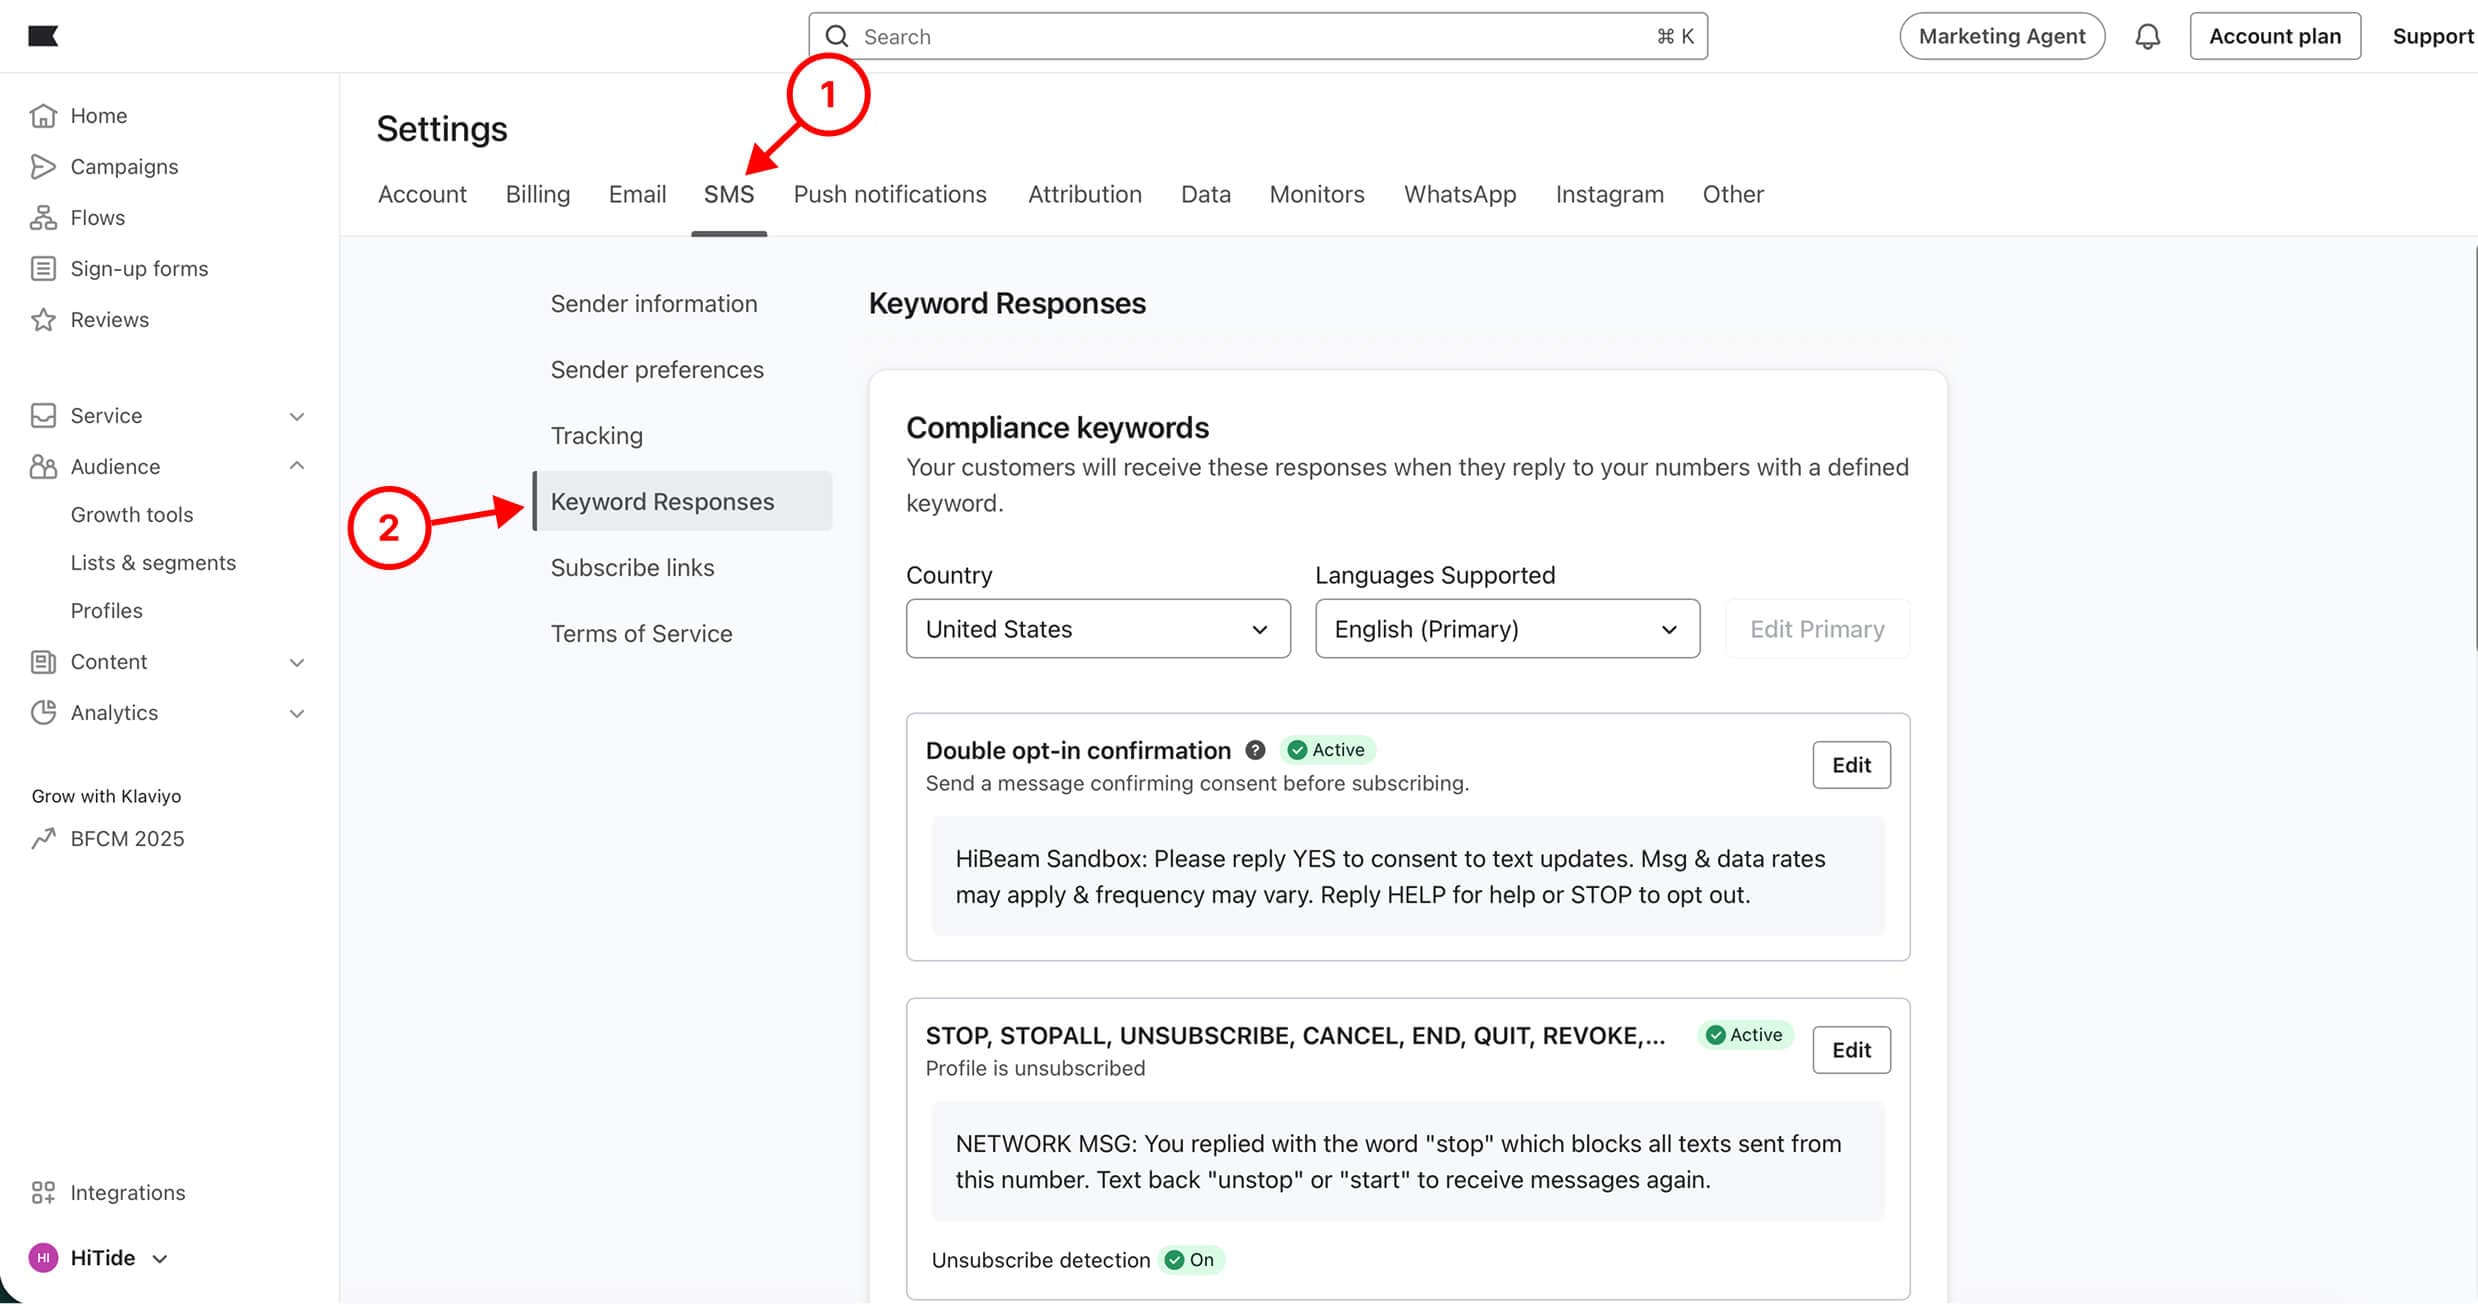Open Integrations grid icon
This screenshot has height=1304, width=2478.
coord(43,1192)
